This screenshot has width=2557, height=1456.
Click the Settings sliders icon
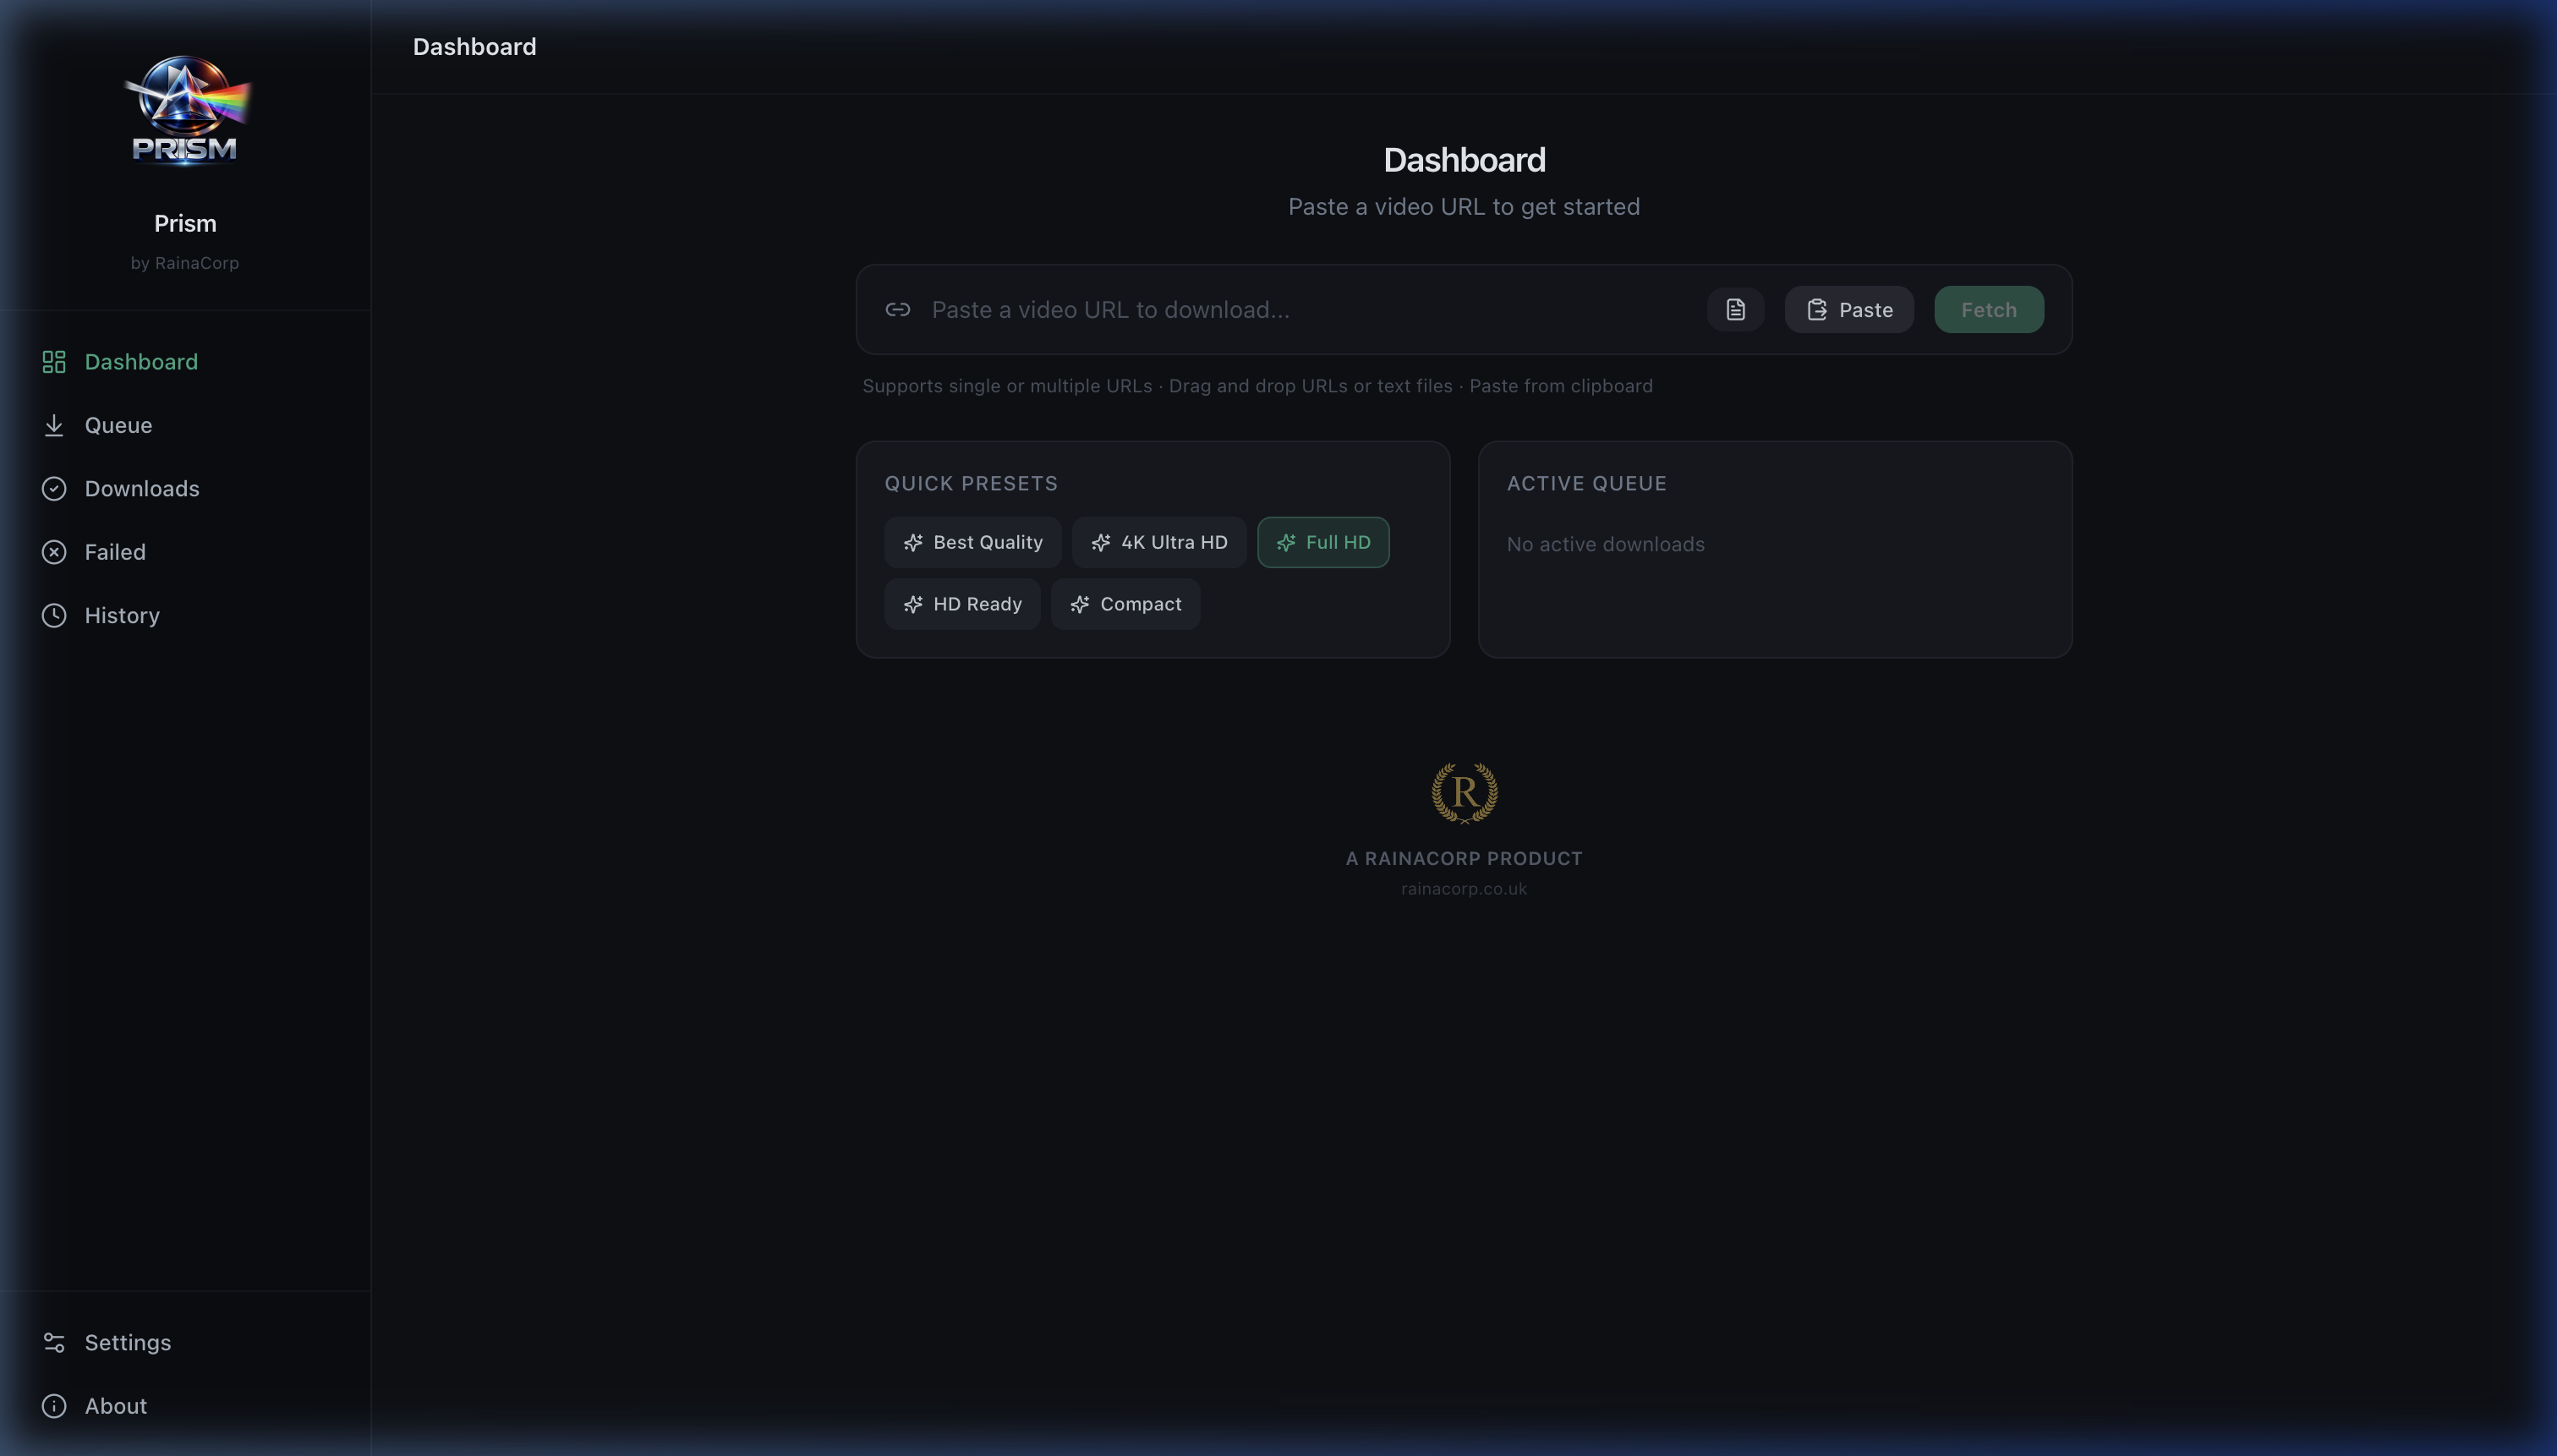coord(54,1342)
